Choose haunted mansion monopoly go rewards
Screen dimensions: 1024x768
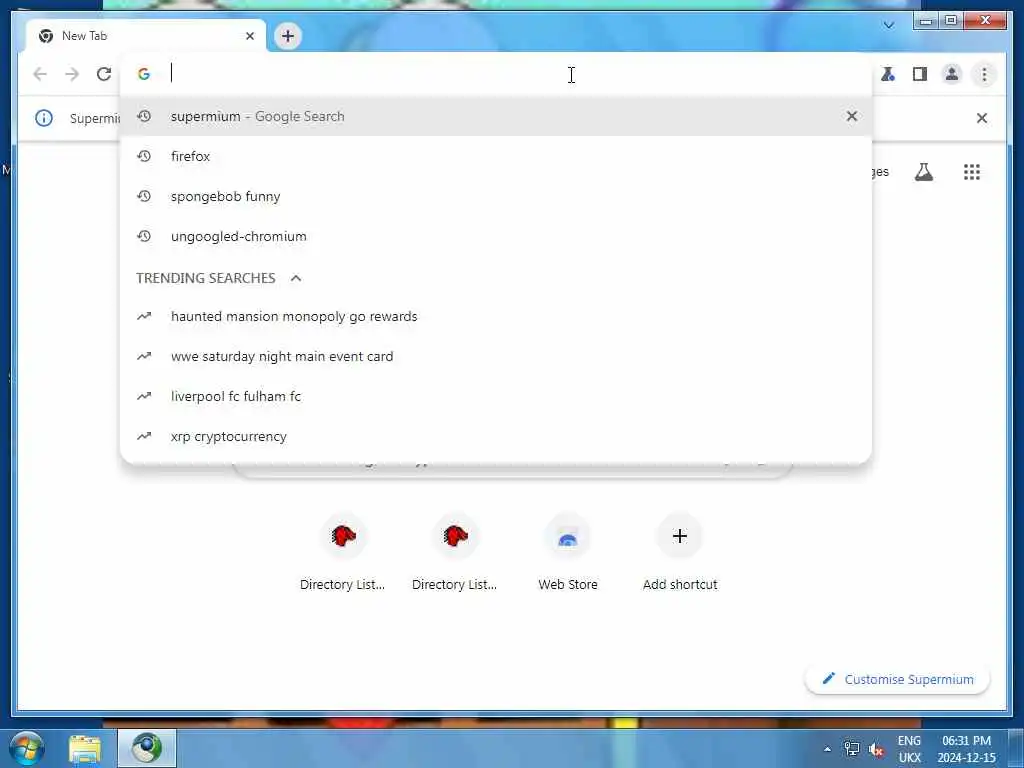tap(496, 316)
